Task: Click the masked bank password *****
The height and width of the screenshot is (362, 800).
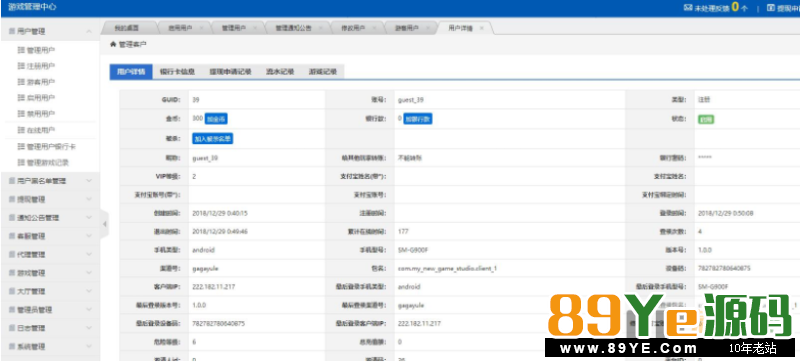Action: click(705, 158)
